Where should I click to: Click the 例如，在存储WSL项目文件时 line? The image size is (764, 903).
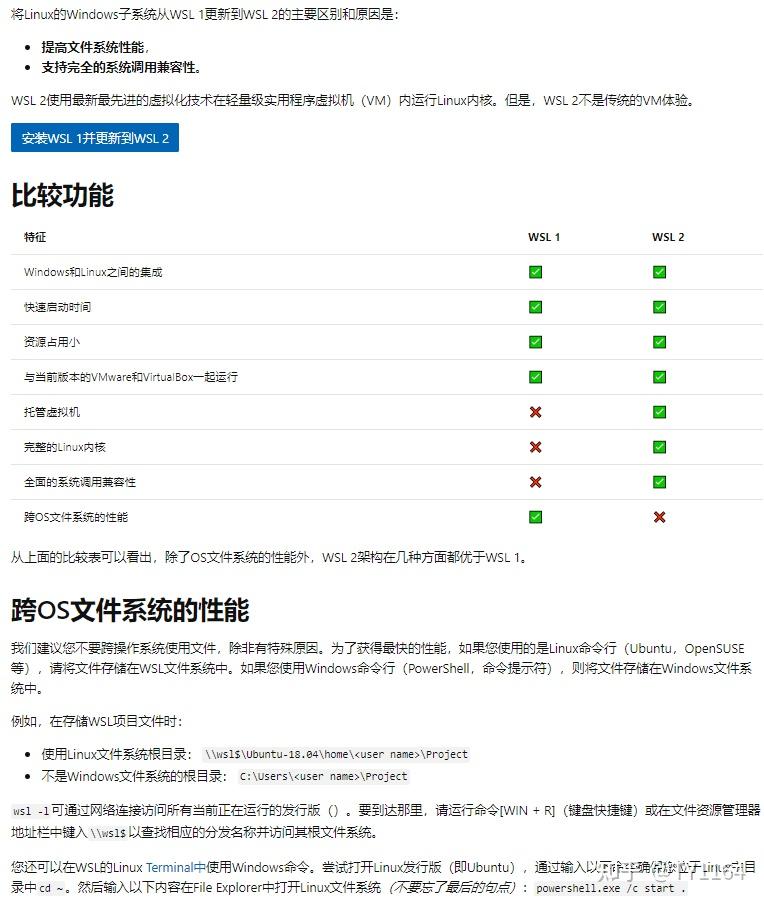coord(96,721)
